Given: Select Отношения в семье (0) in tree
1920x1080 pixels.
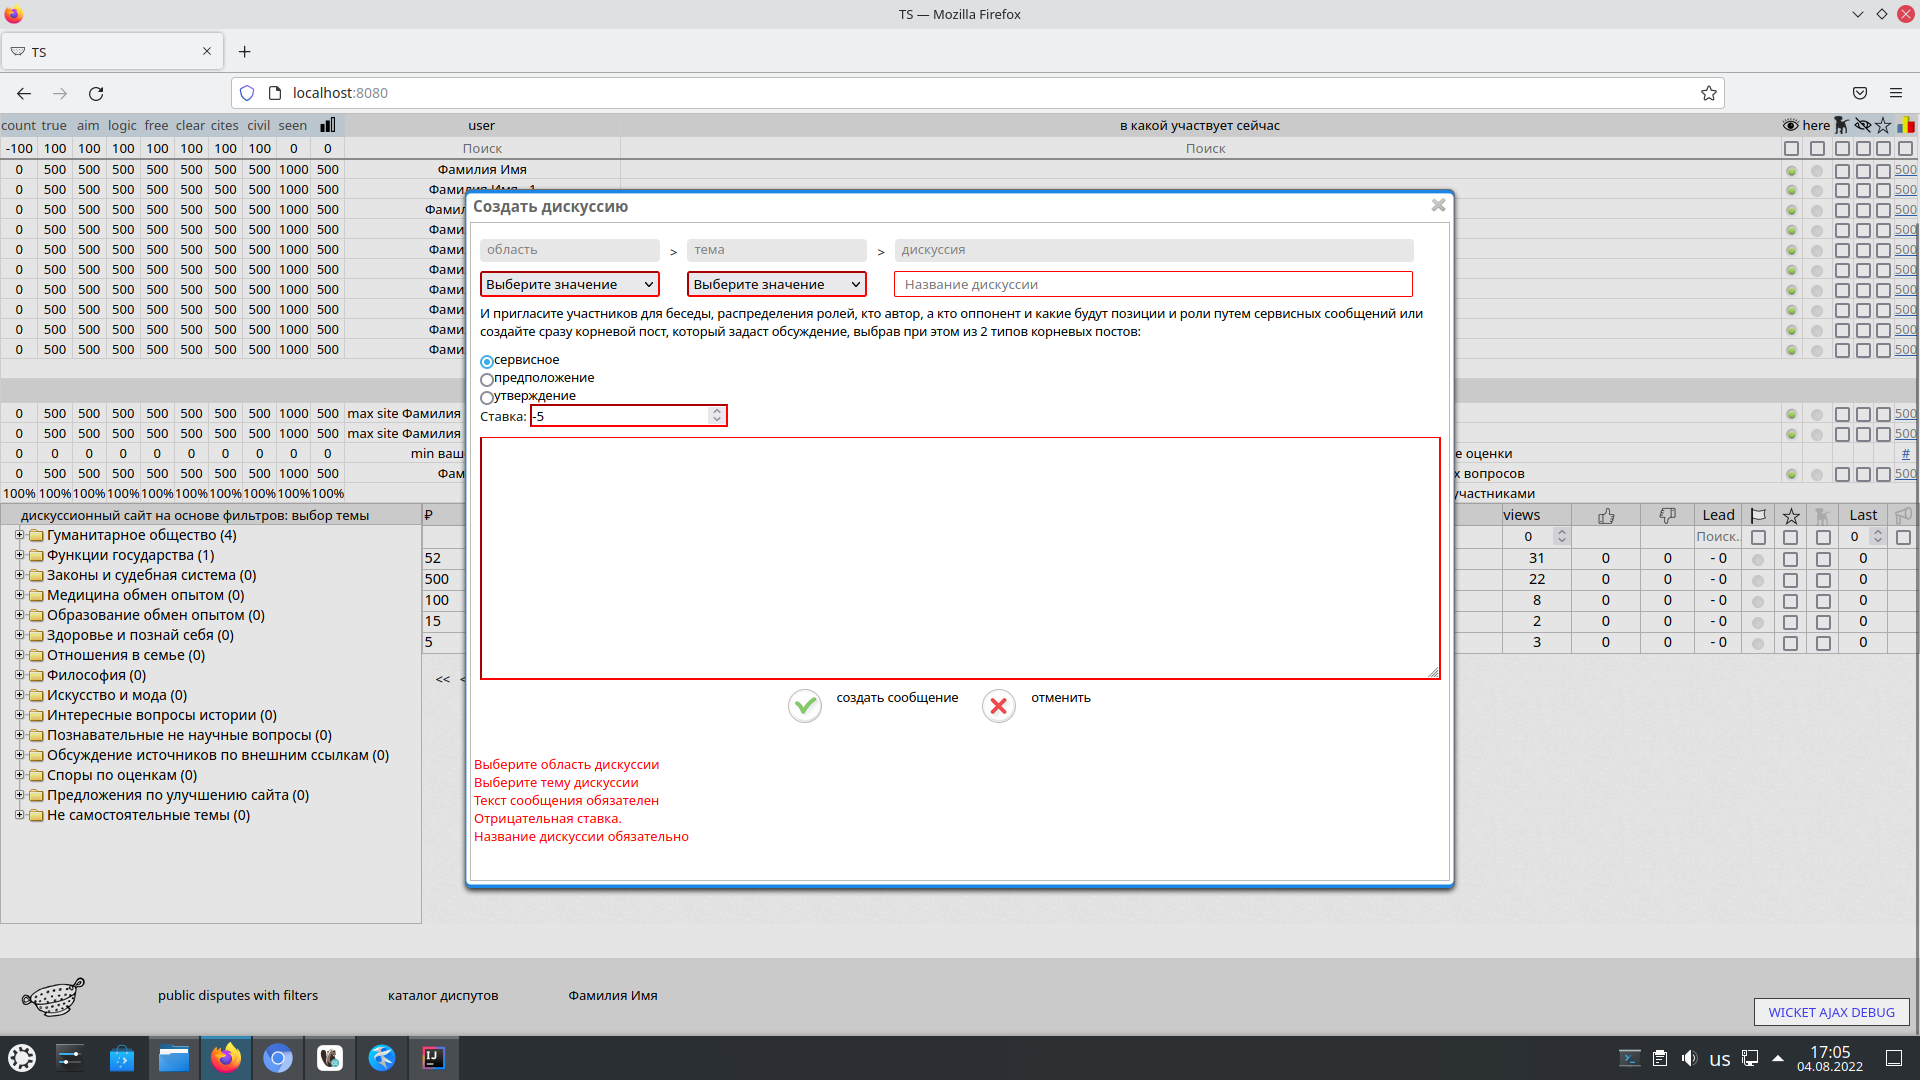Looking at the screenshot, I should click(126, 655).
